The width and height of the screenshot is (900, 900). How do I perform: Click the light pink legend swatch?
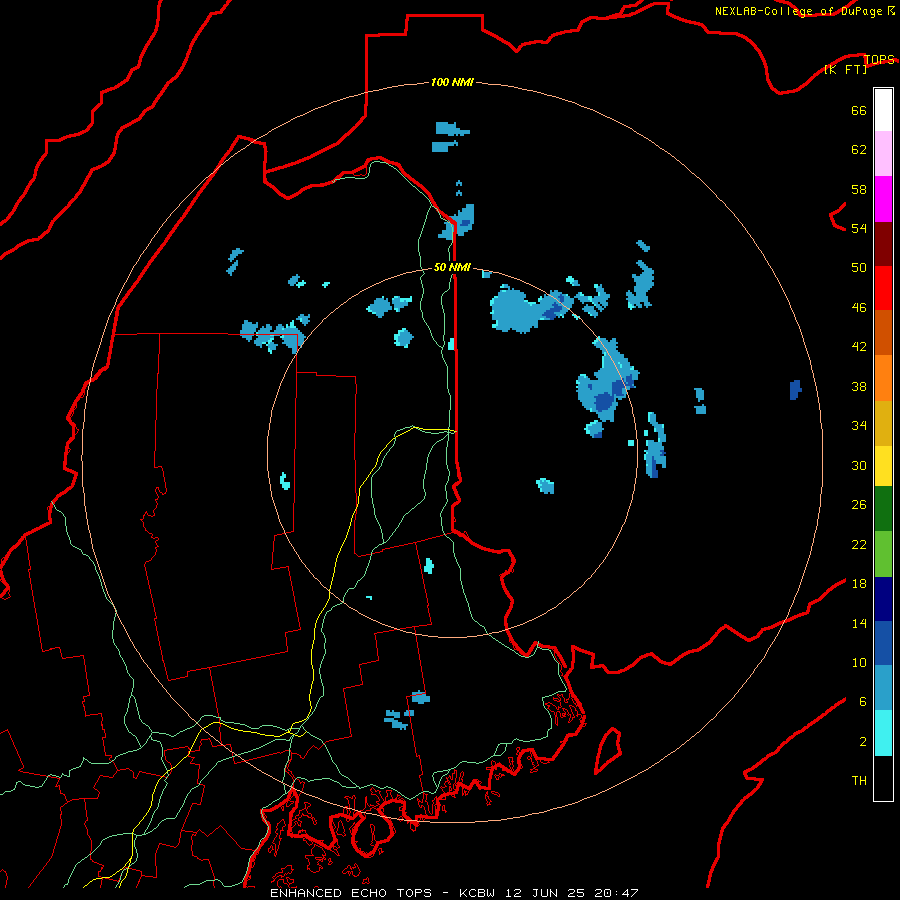tap(883, 153)
